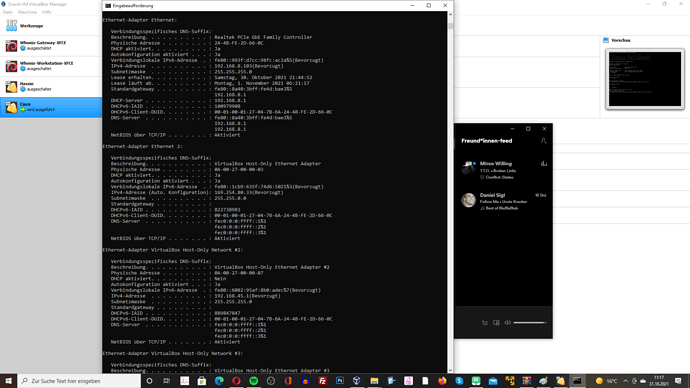Open the Datei menu in VirtualBox

(8, 12)
